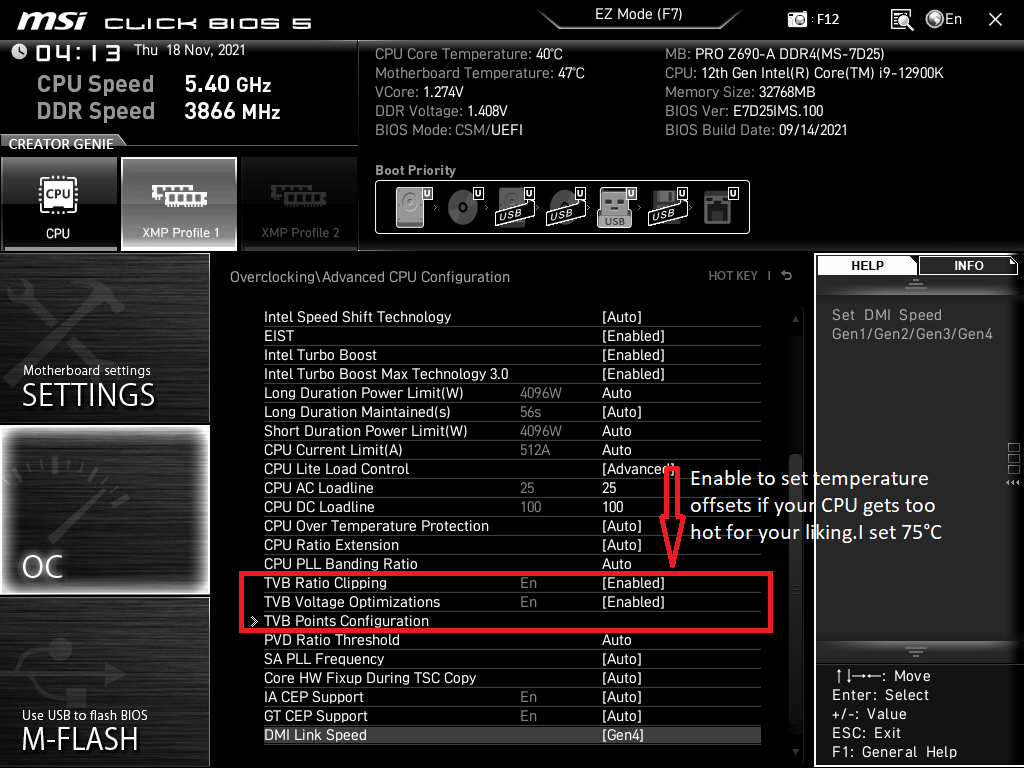Click the settings list scrollbar thumb
Image resolution: width=1024 pixels, height=768 pixels.
point(795,591)
